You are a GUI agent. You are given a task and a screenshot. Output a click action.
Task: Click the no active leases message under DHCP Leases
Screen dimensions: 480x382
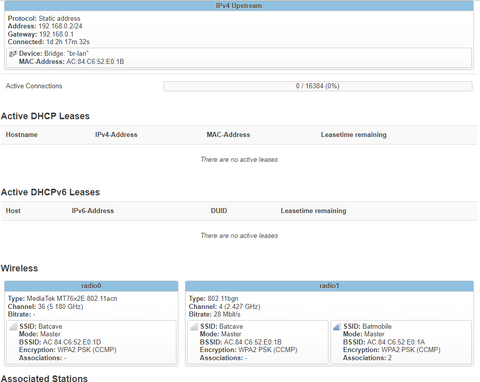tap(239, 160)
